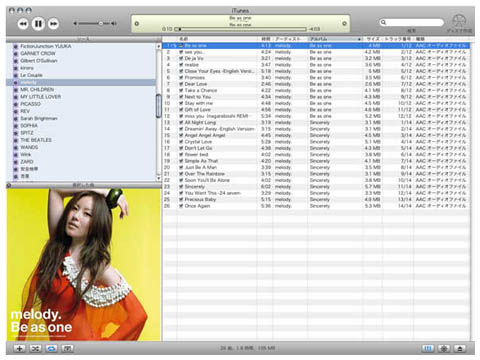The width and height of the screenshot is (480, 360).
Task: Click the ZARD playlist icon
Action: (x=15, y=162)
